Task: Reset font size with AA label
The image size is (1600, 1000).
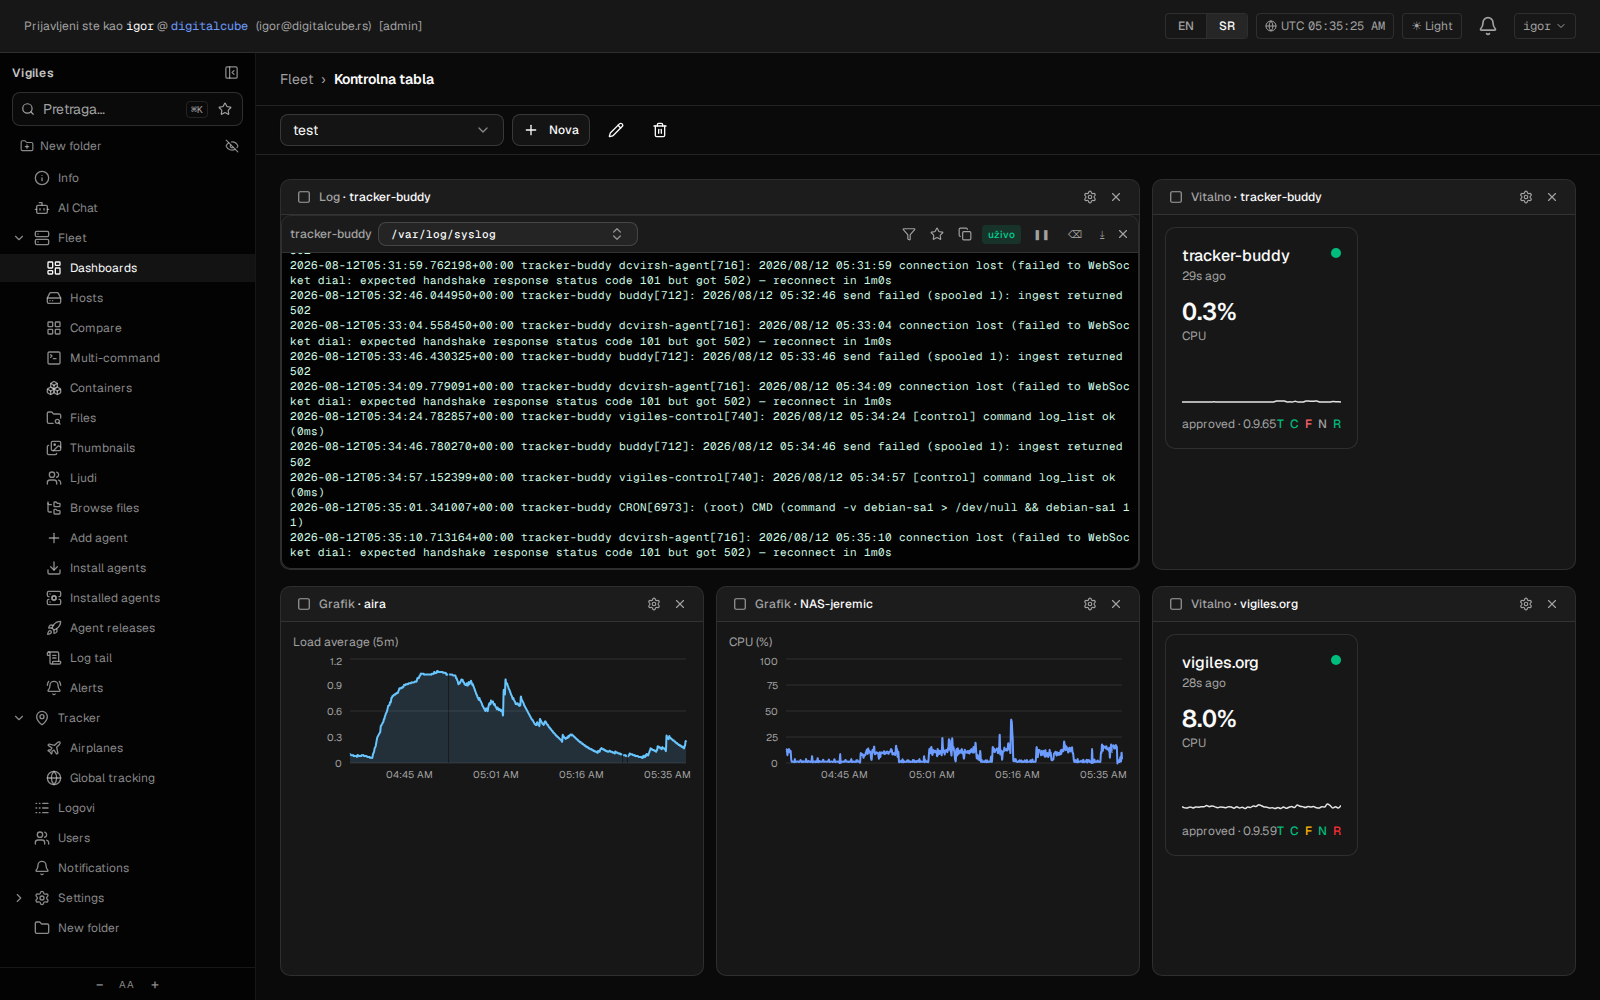Action: coord(126,985)
